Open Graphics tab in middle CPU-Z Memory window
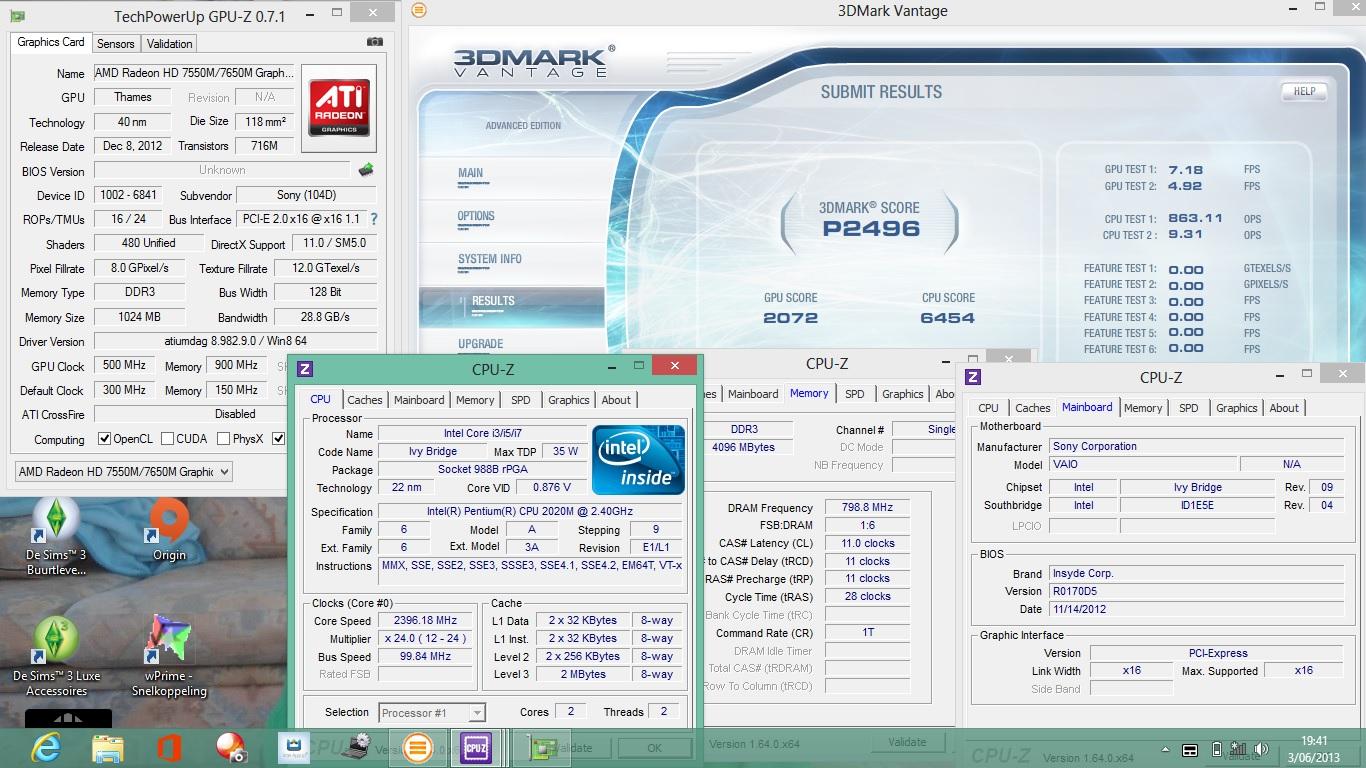Screen dimensions: 1366x768 coord(903,394)
